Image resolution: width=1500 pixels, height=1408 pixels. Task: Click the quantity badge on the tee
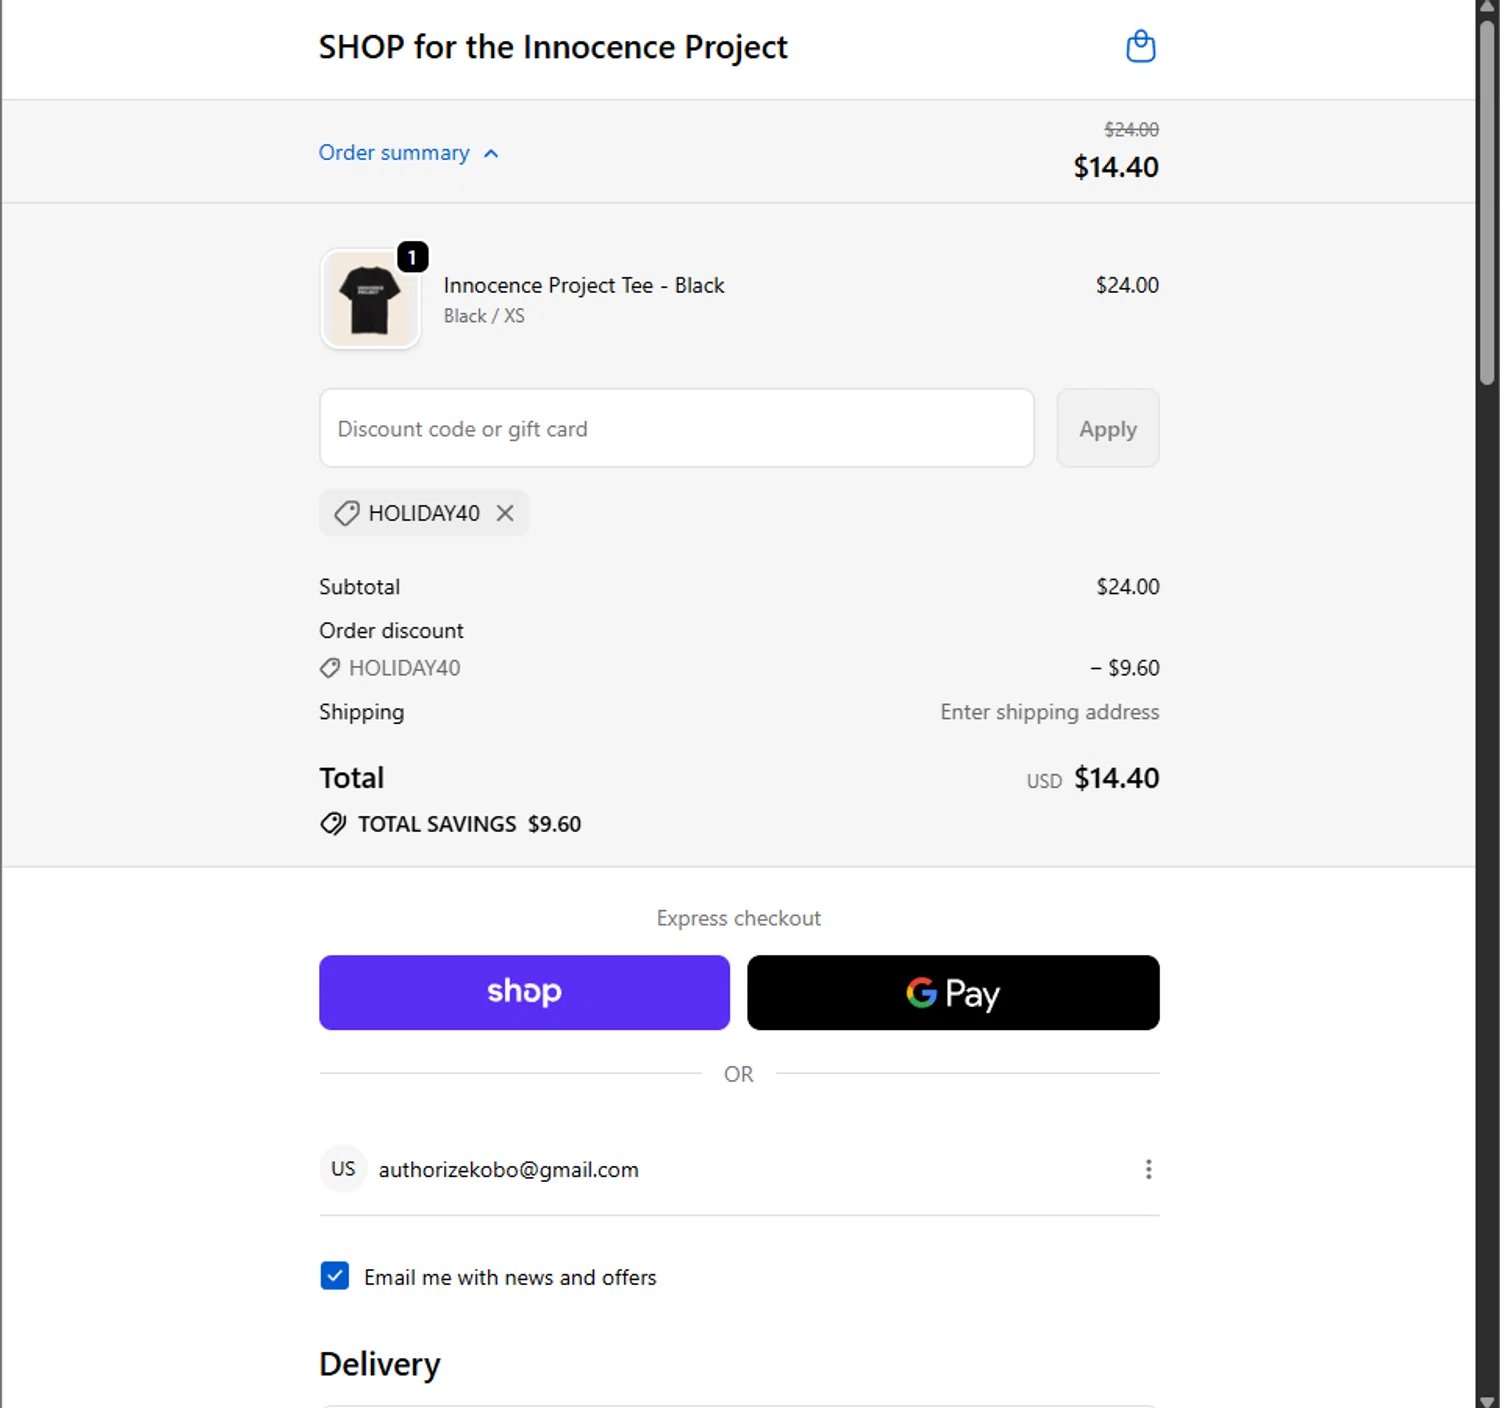click(x=412, y=257)
